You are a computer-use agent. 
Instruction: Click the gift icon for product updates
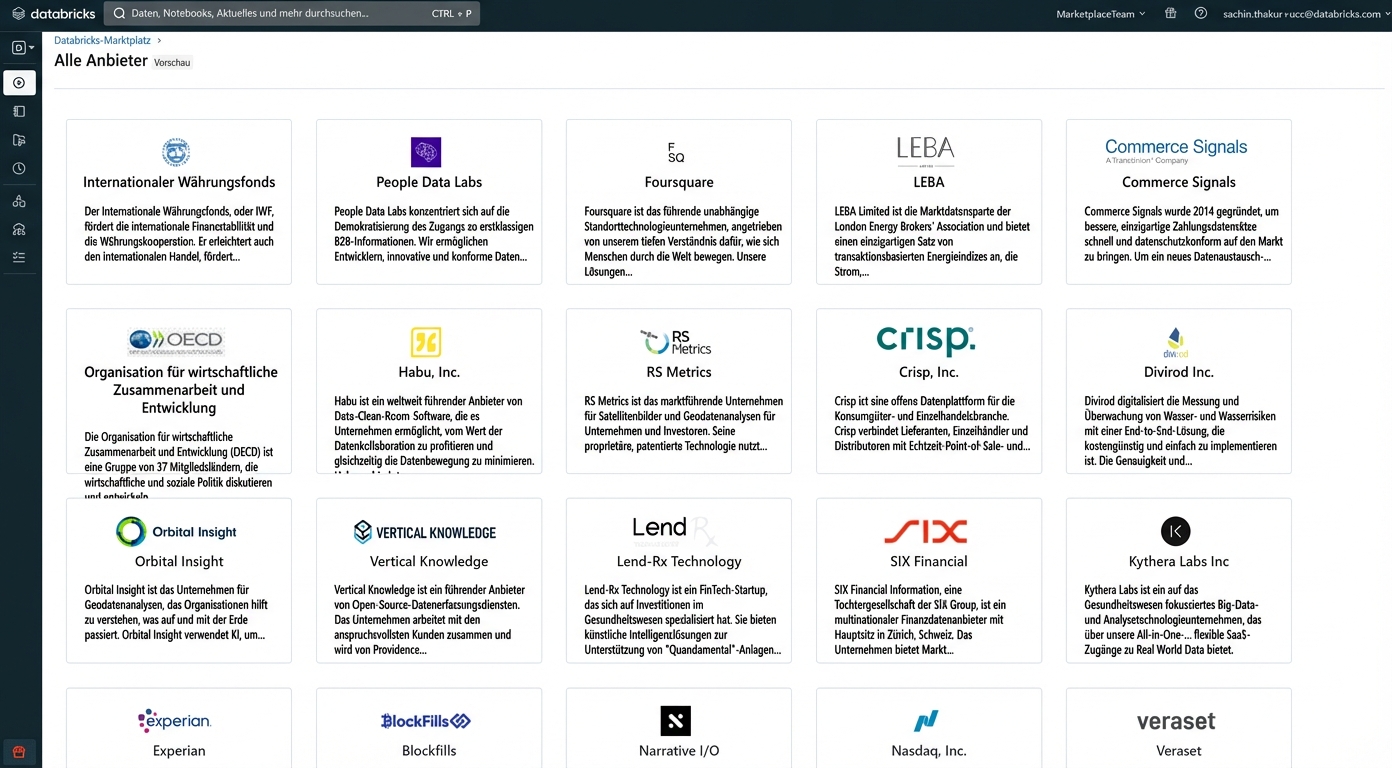[x=1170, y=13]
